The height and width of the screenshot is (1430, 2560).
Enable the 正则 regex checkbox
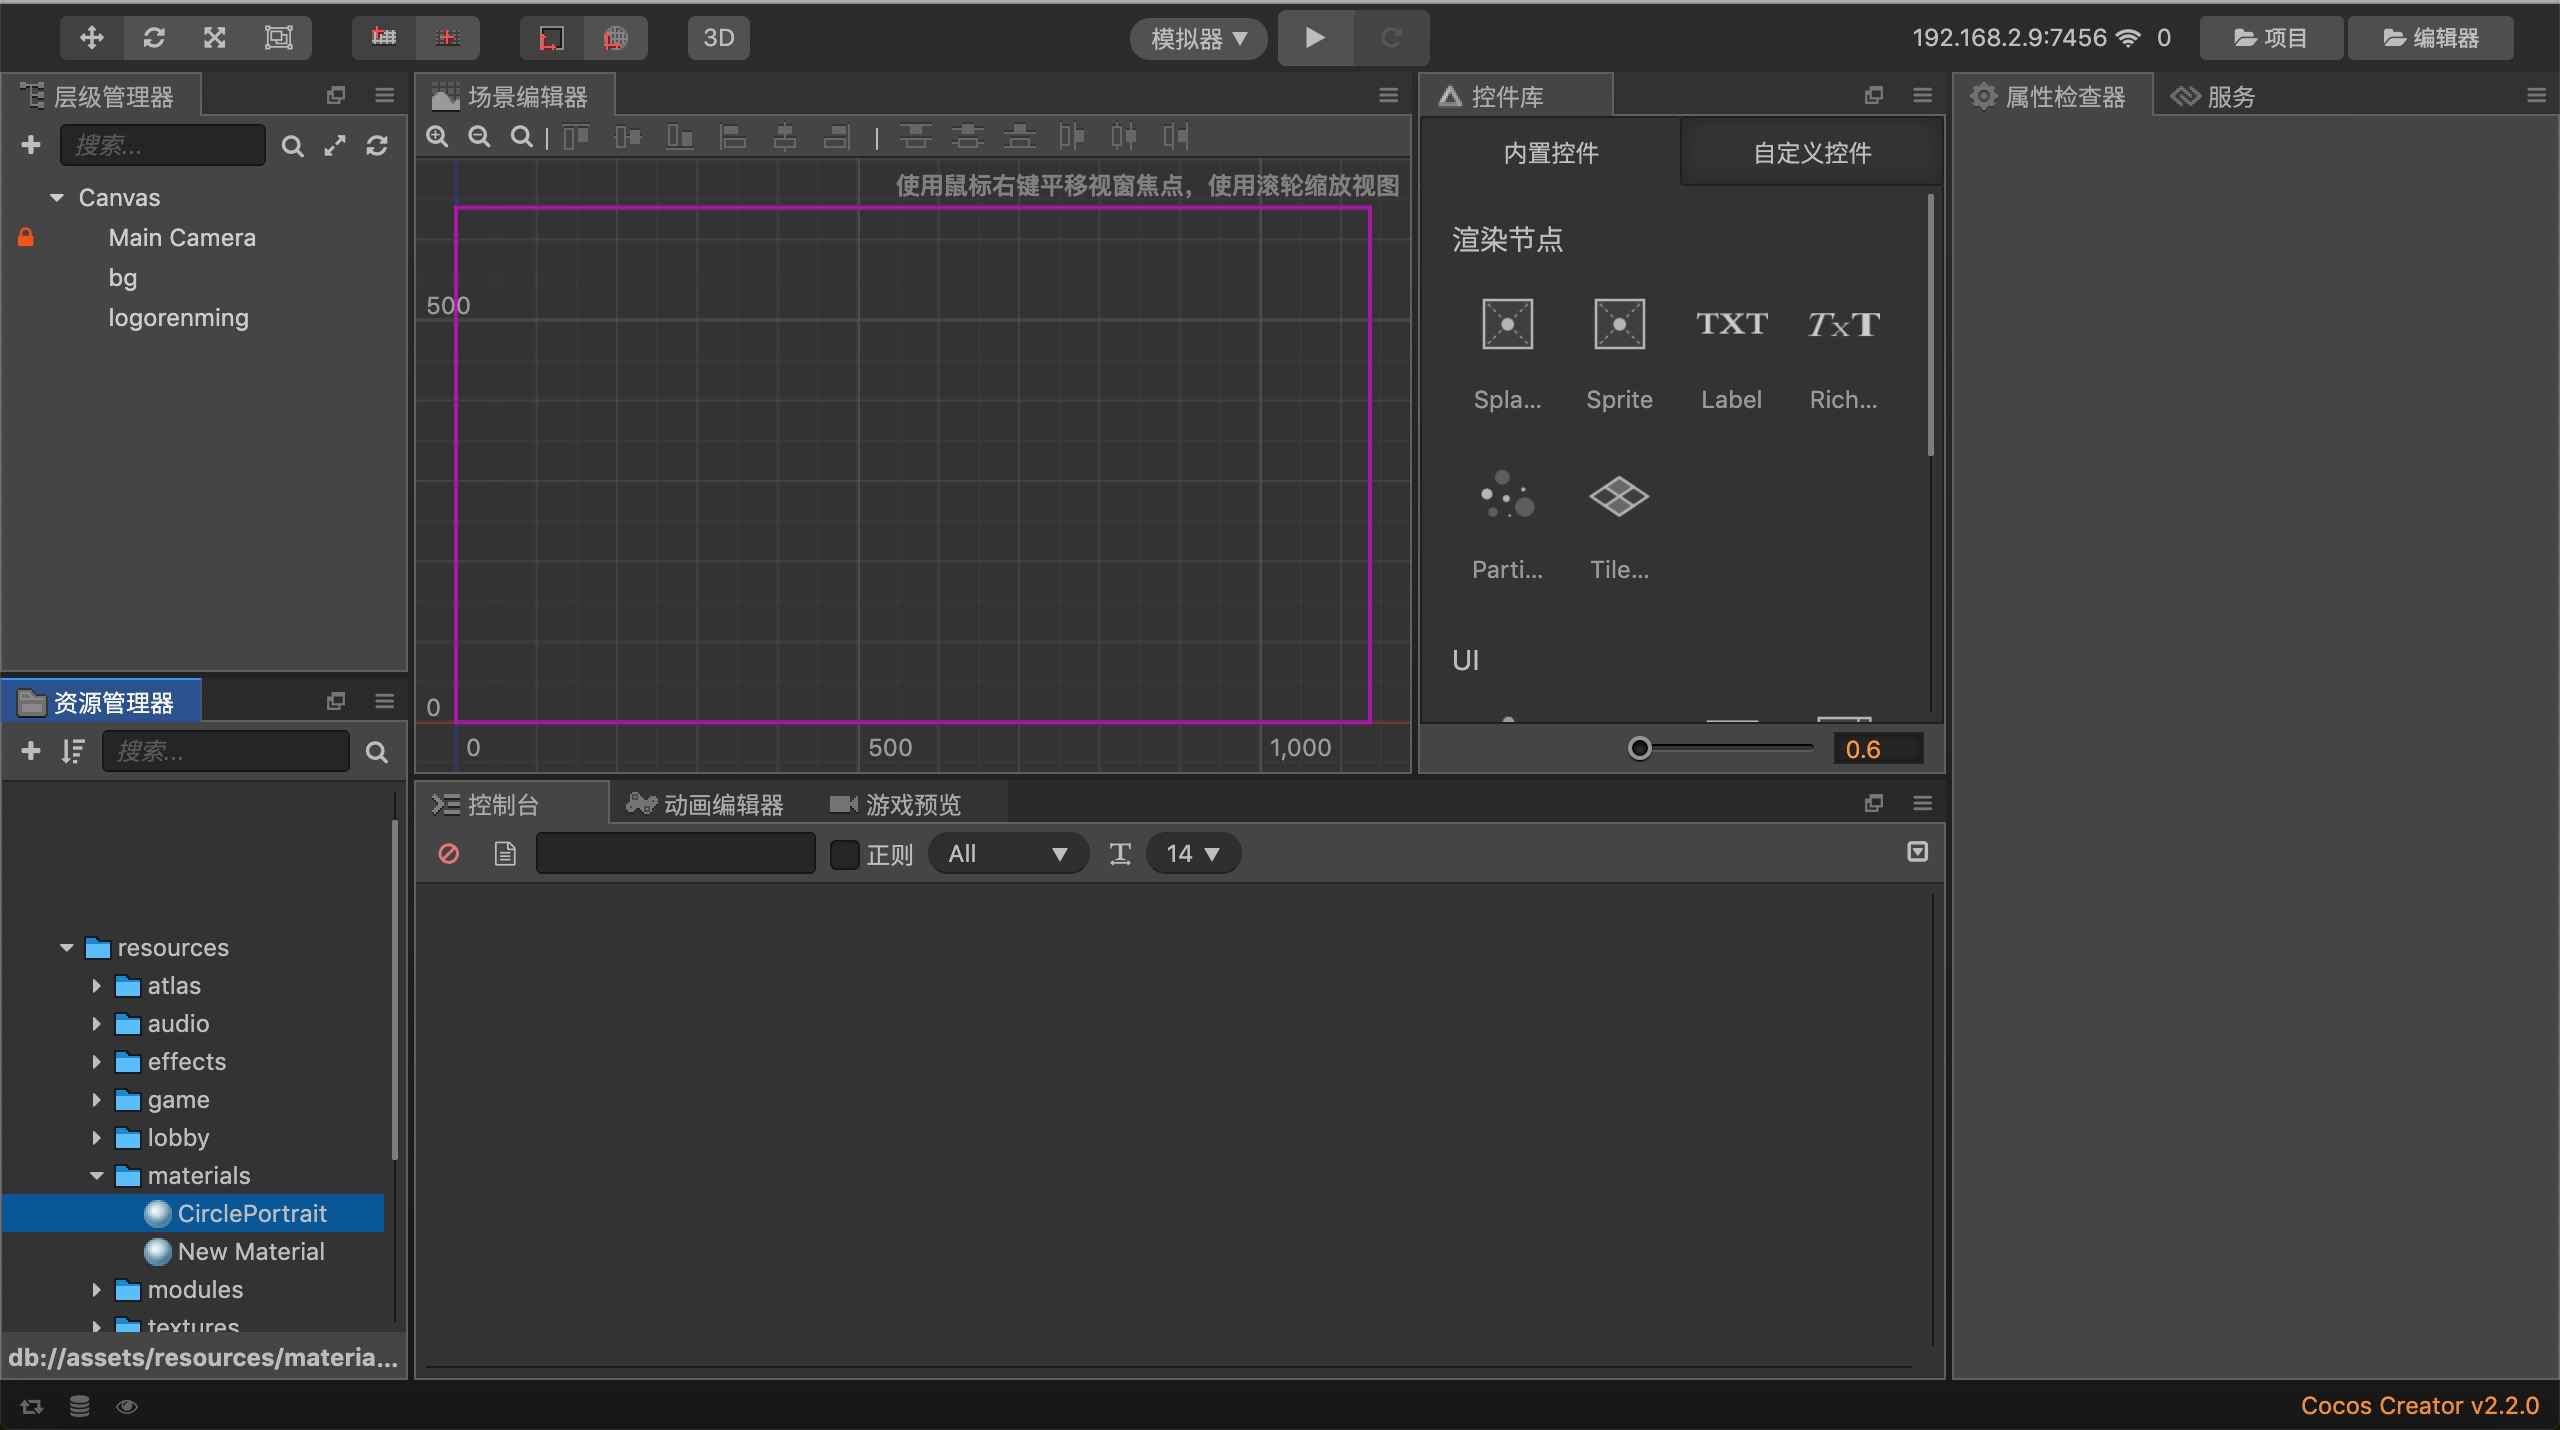point(845,854)
